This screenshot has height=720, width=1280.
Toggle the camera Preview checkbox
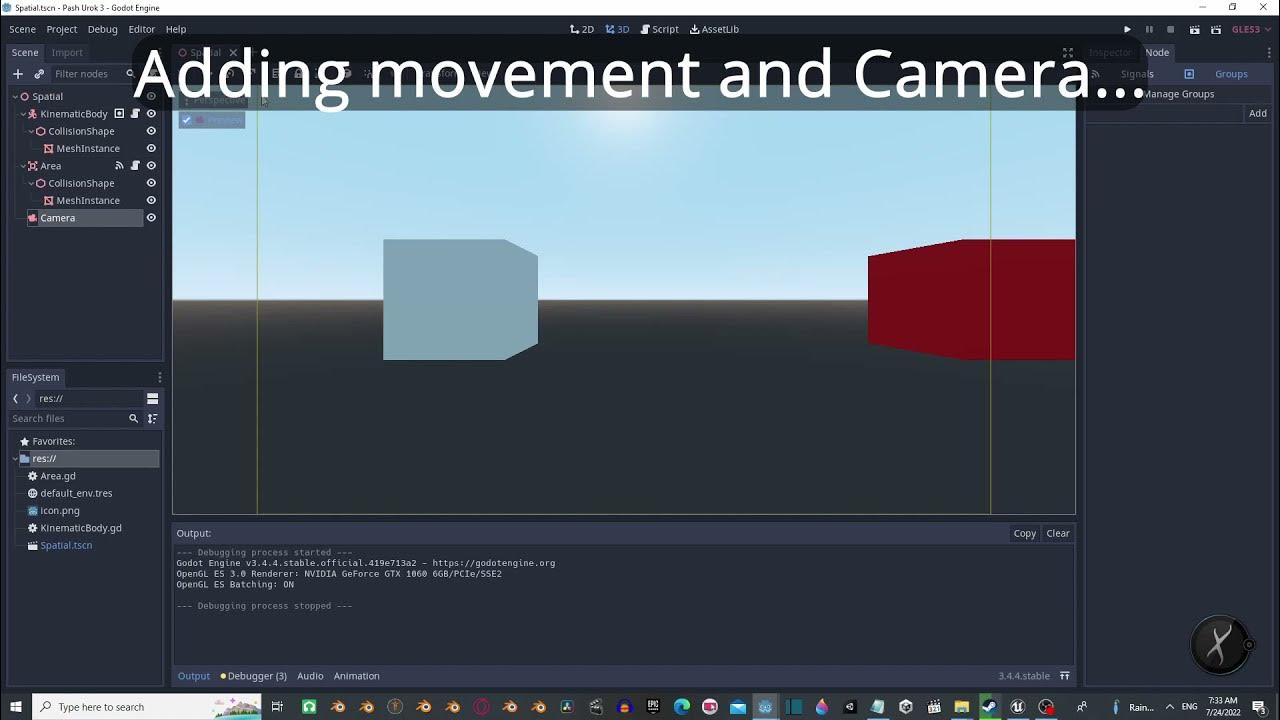click(186, 120)
